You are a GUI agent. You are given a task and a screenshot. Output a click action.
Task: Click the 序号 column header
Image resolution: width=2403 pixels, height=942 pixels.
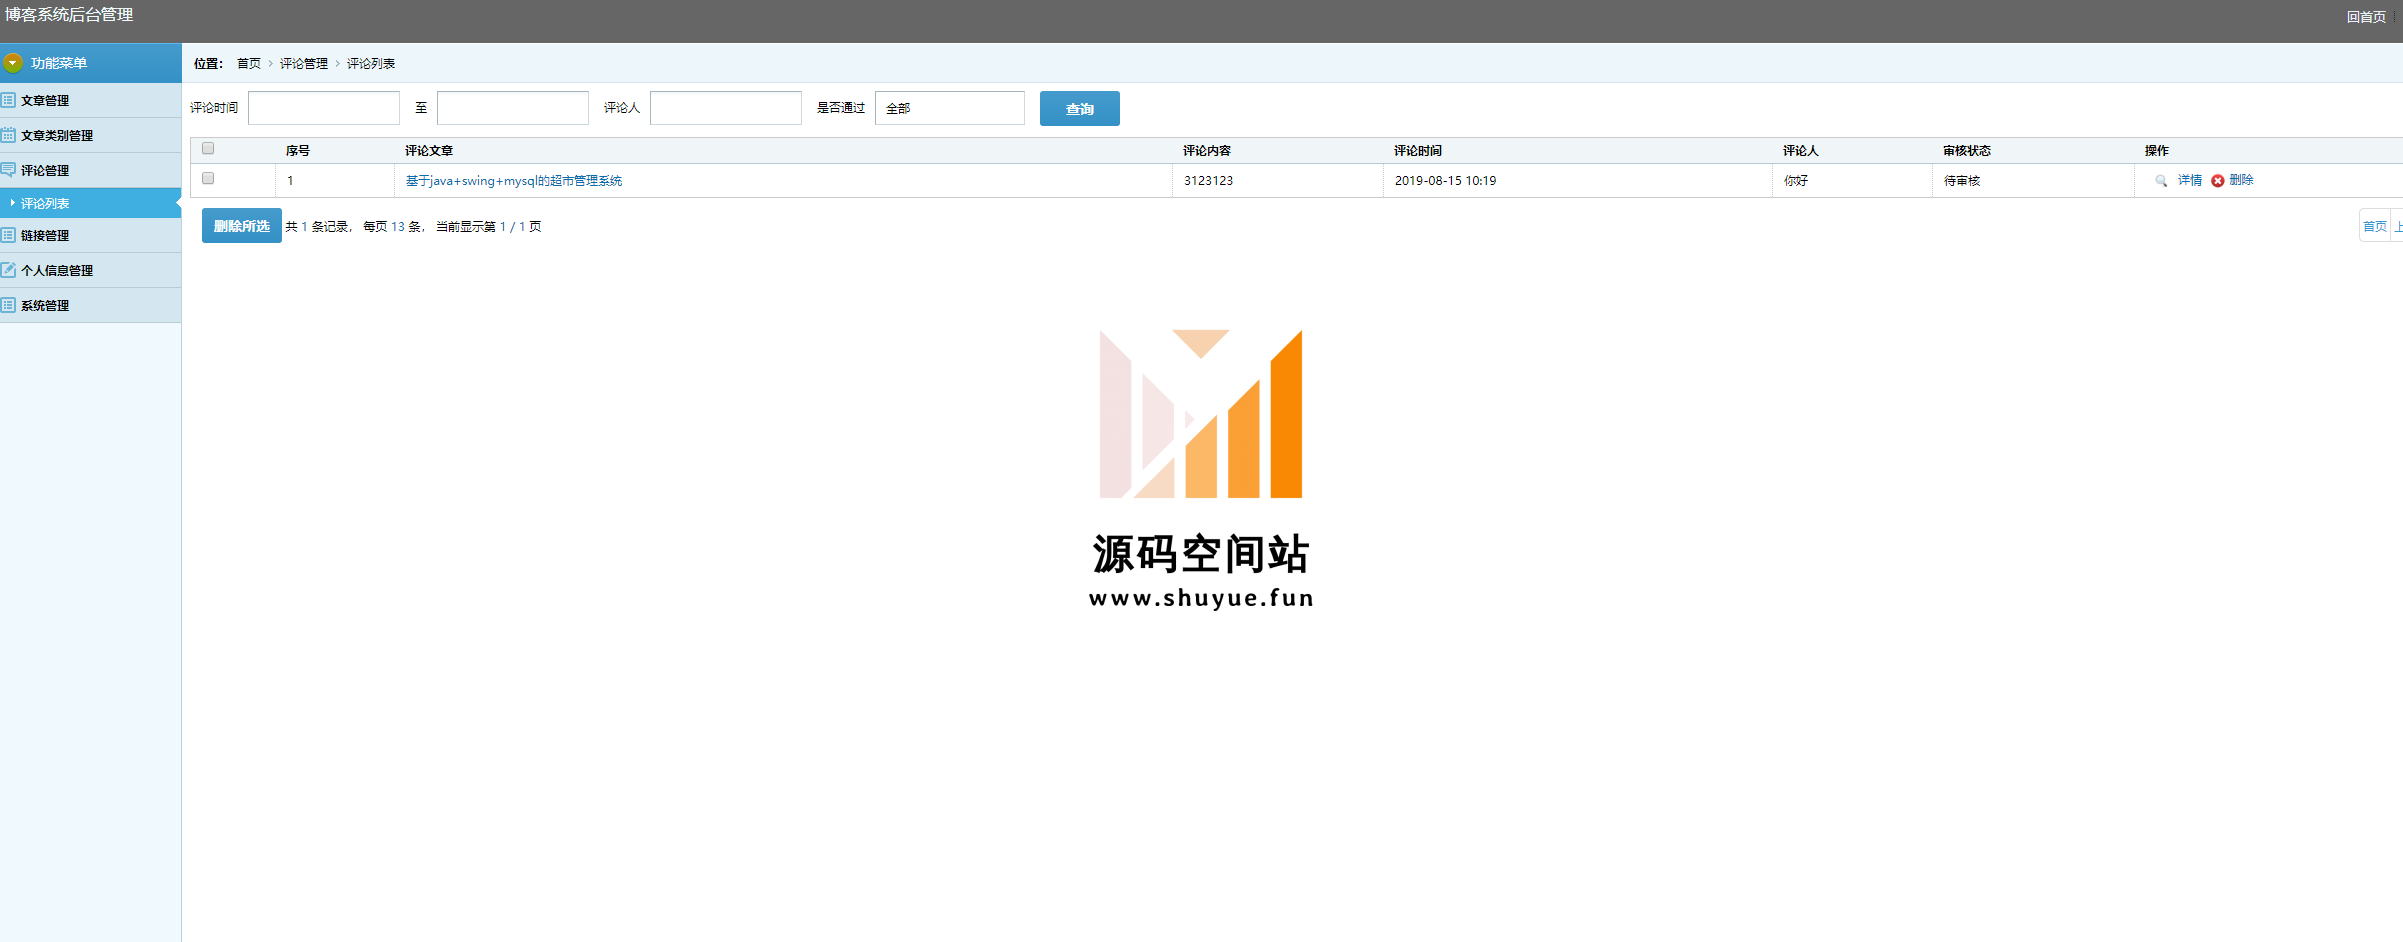pyautogui.click(x=298, y=151)
